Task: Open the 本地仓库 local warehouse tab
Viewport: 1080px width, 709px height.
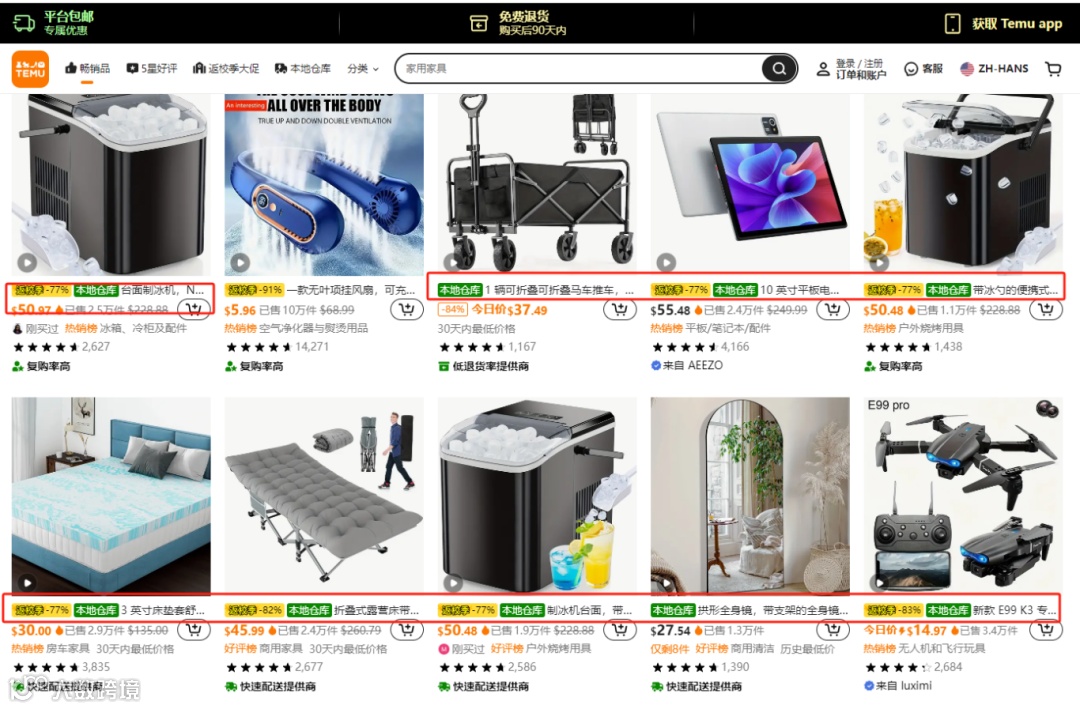Action: coord(302,69)
